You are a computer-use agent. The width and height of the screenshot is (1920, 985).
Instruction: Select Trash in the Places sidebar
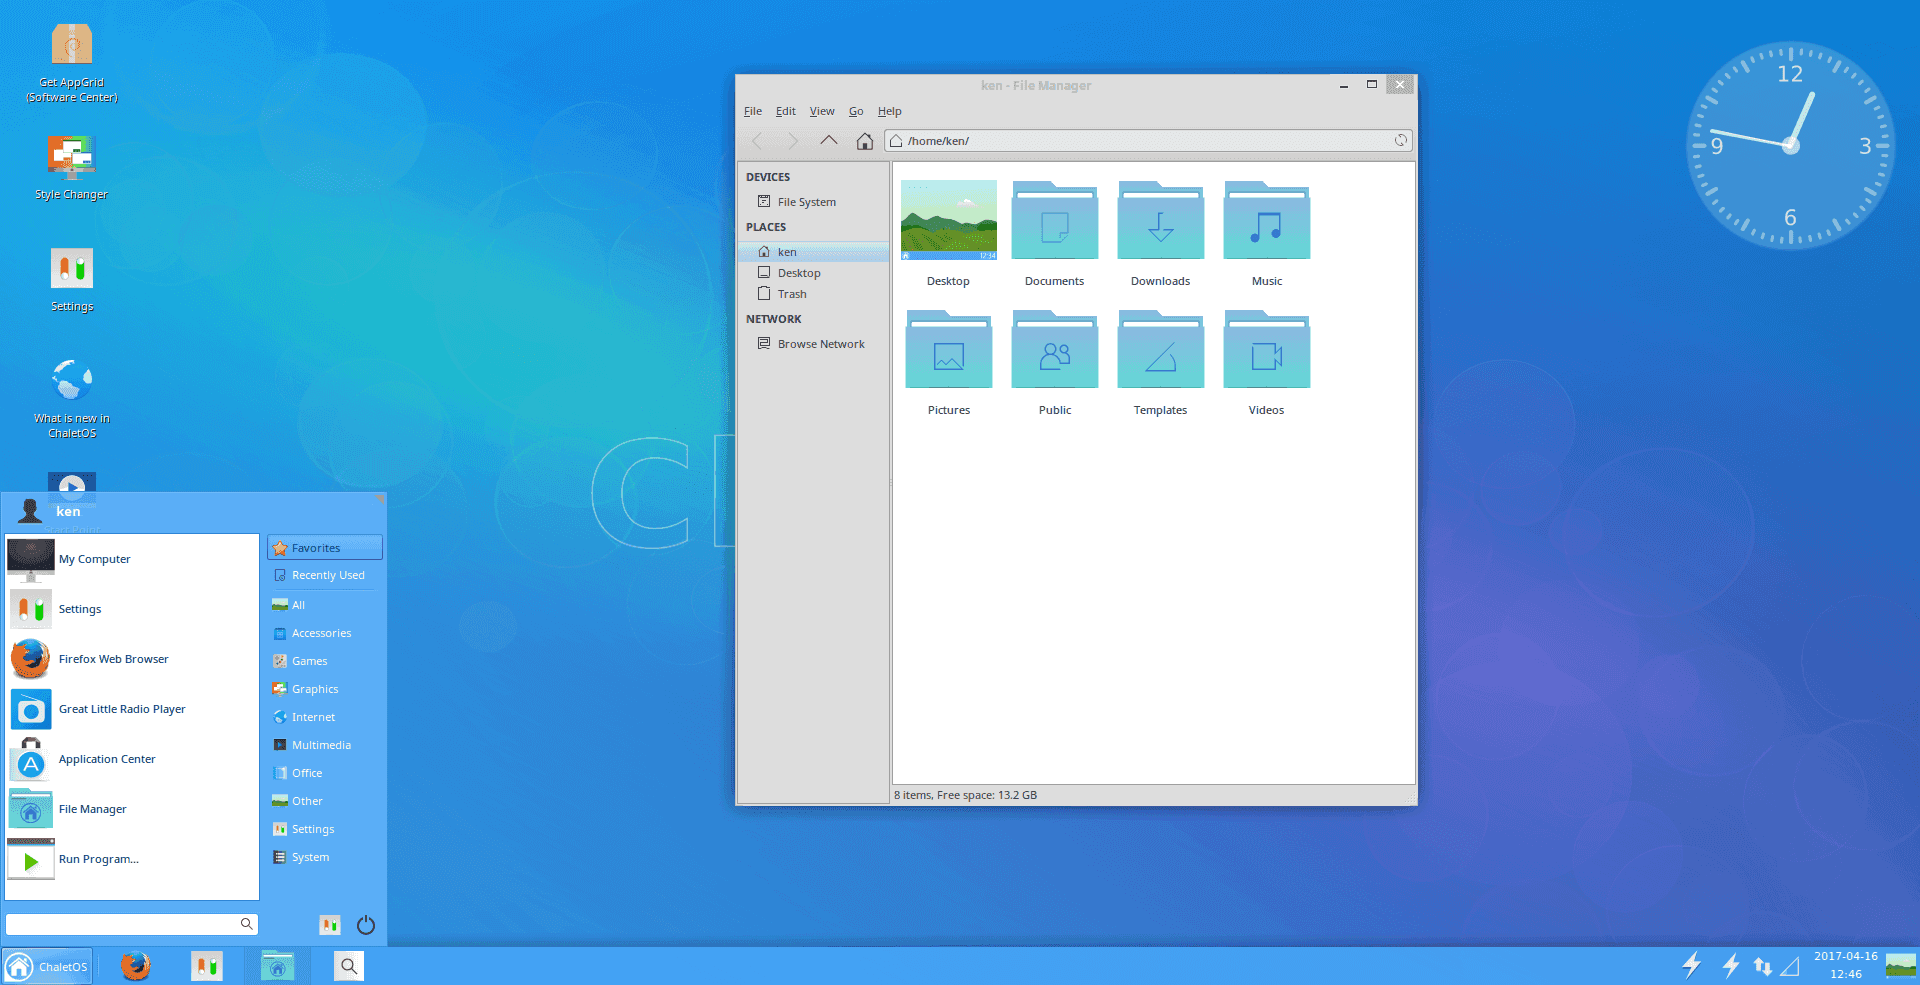click(x=791, y=294)
